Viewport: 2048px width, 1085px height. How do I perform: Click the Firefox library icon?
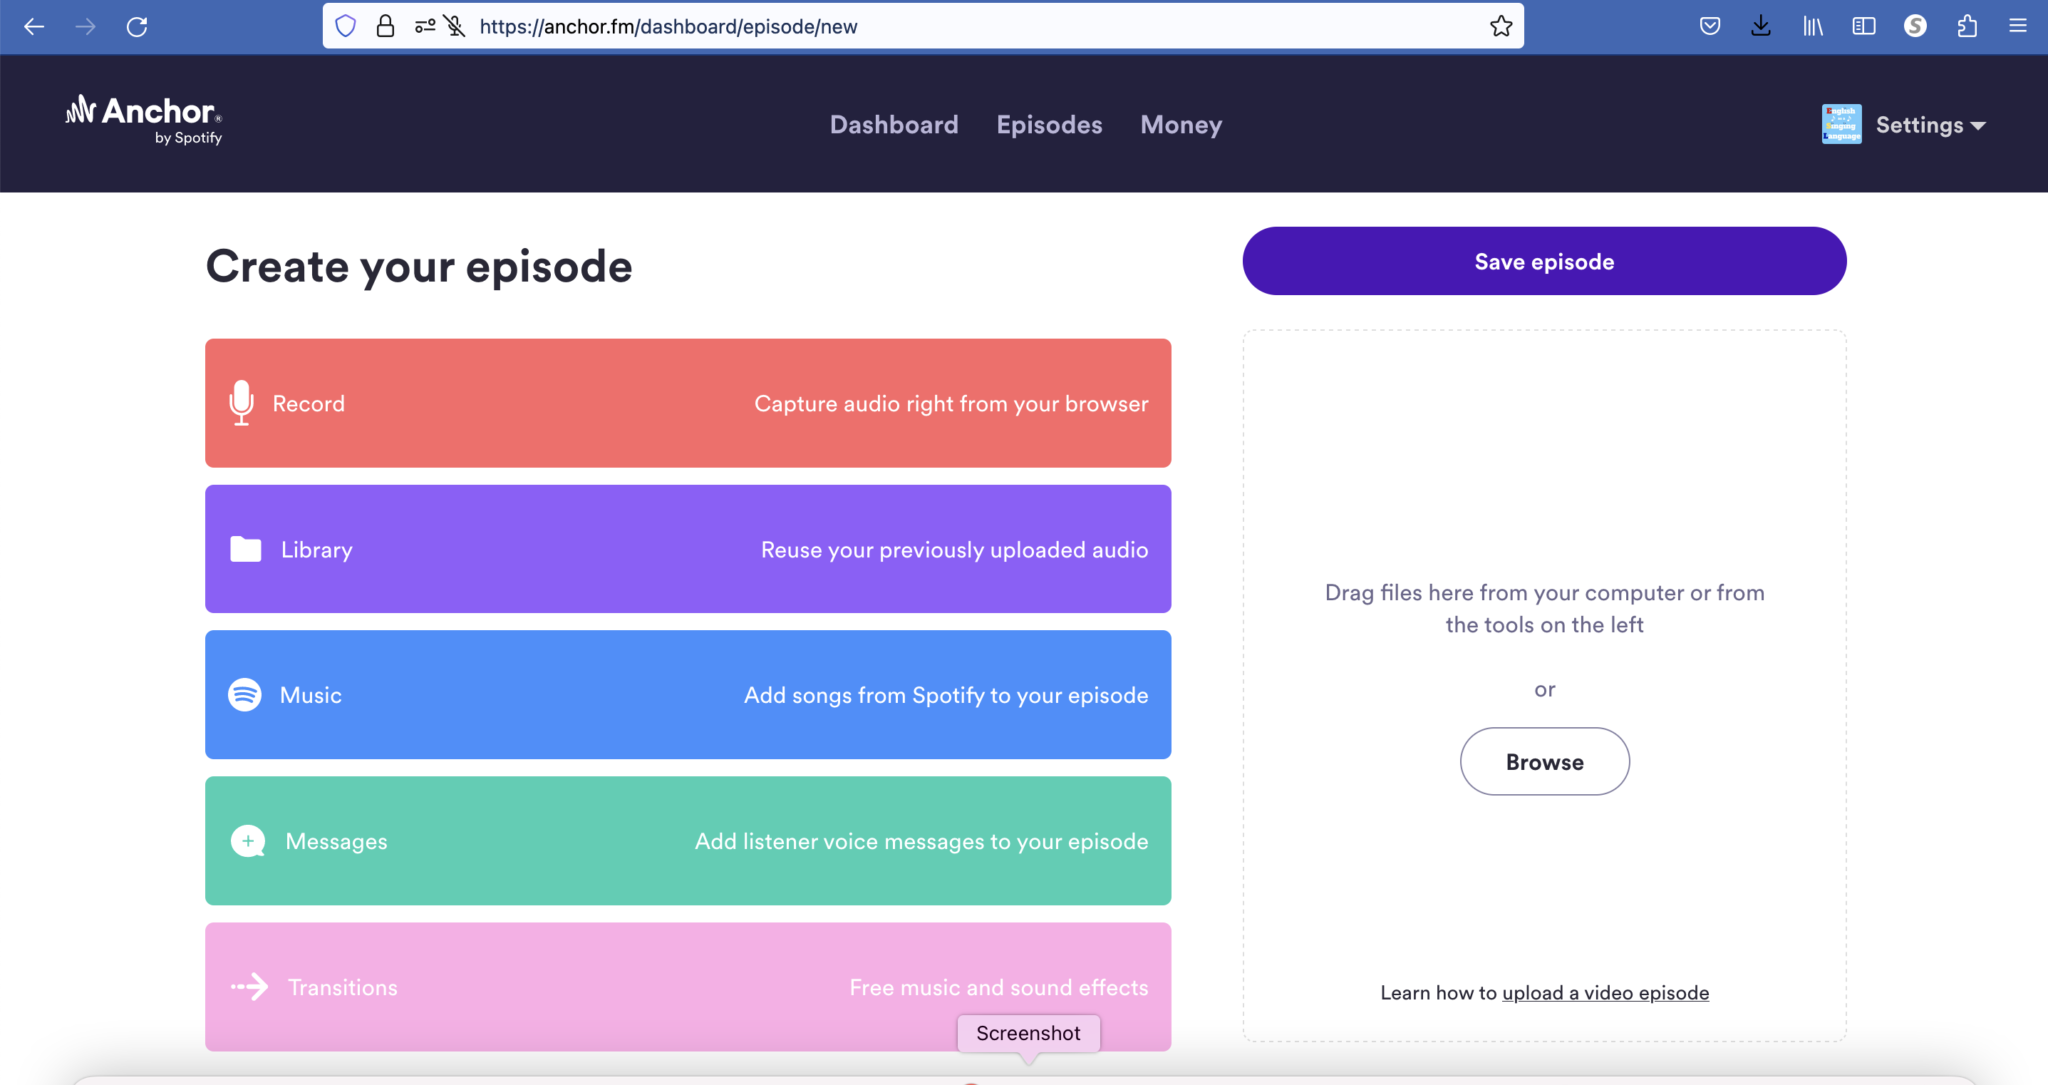[x=1812, y=26]
